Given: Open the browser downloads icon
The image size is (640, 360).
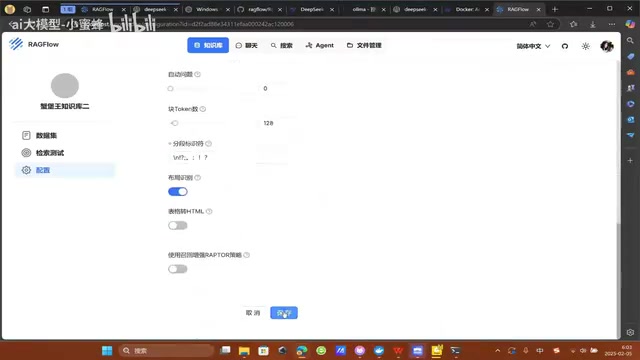Looking at the screenshot, I should pos(593,24).
